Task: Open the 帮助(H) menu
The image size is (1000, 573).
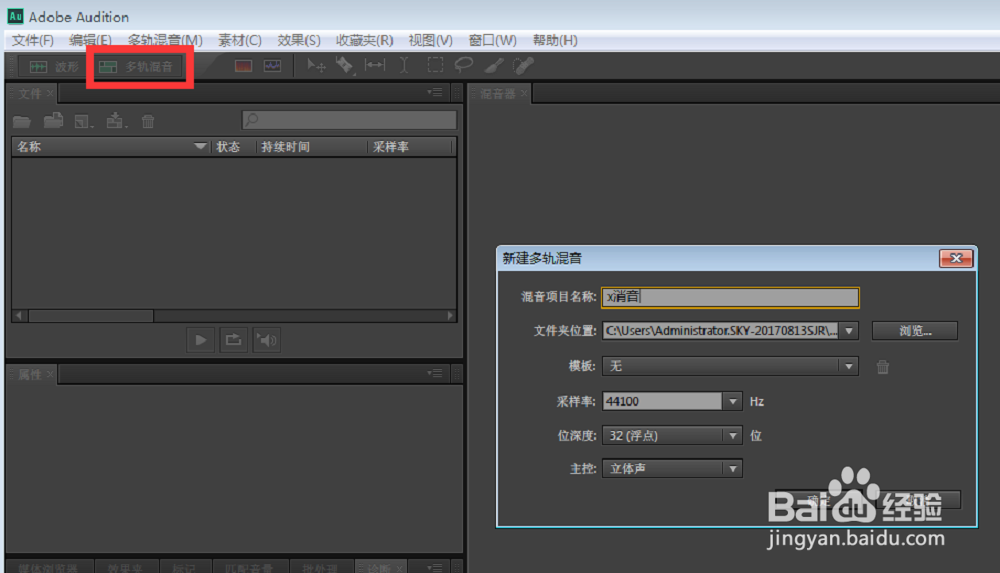Action: coord(555,40)
